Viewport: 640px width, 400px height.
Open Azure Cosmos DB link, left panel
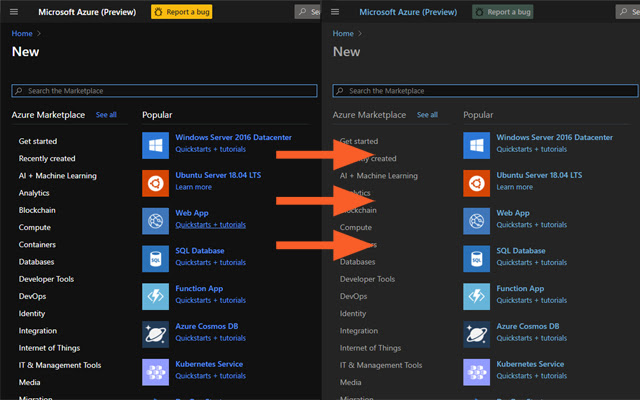207,326
